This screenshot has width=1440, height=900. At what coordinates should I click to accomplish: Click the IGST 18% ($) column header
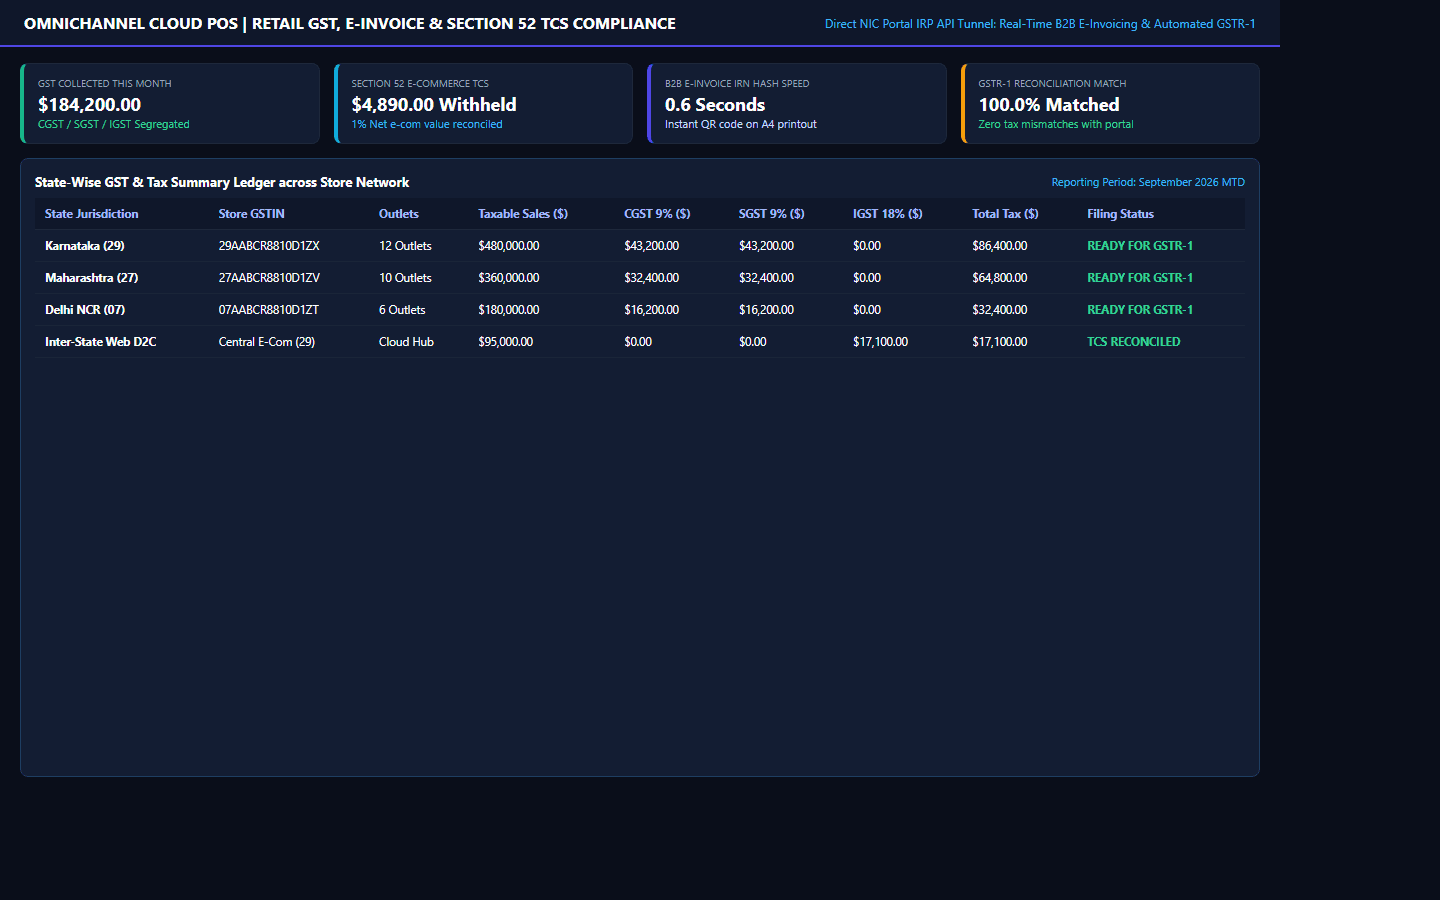[888, 214]
